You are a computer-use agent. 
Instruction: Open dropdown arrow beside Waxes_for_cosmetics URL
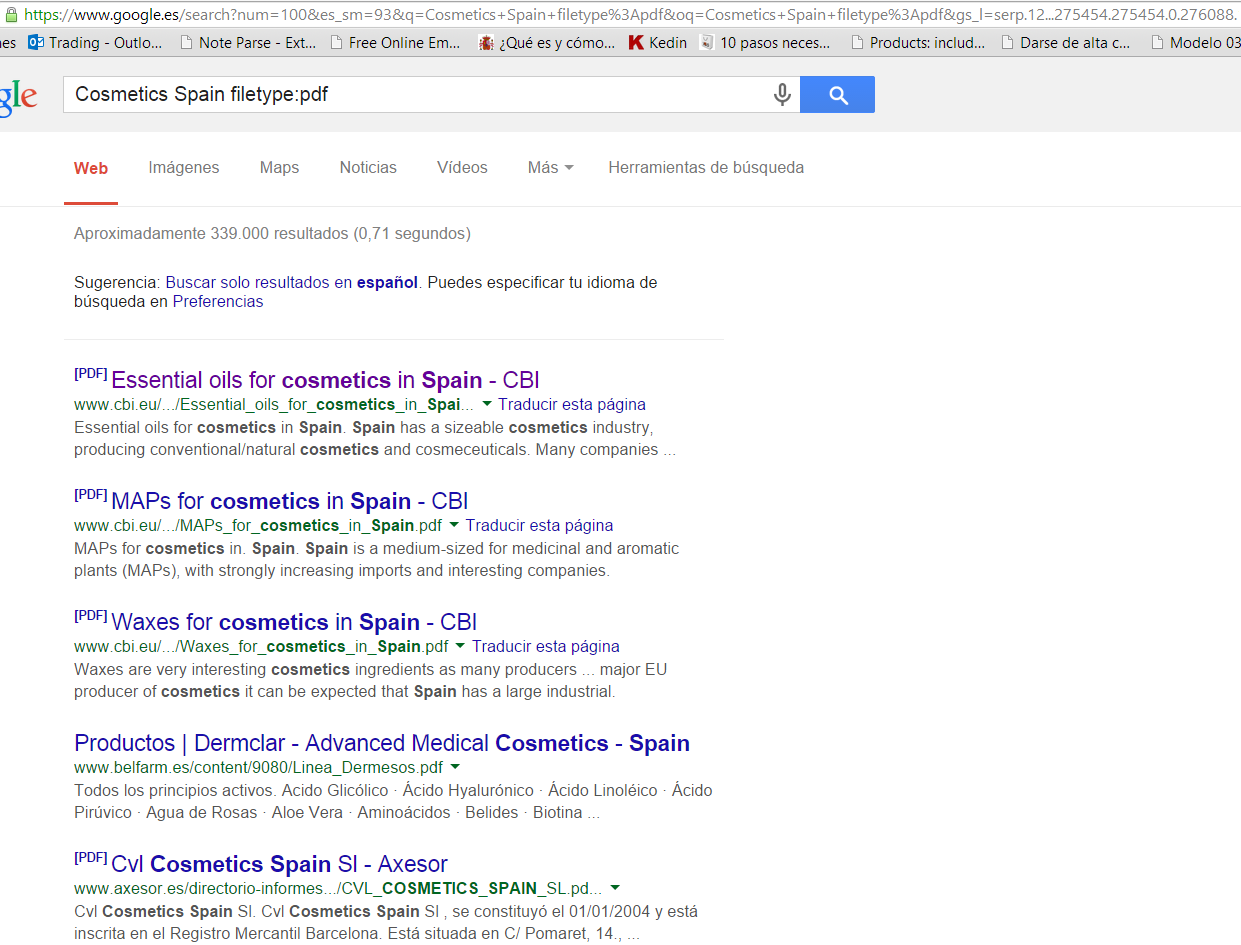[x=461, y=646]
